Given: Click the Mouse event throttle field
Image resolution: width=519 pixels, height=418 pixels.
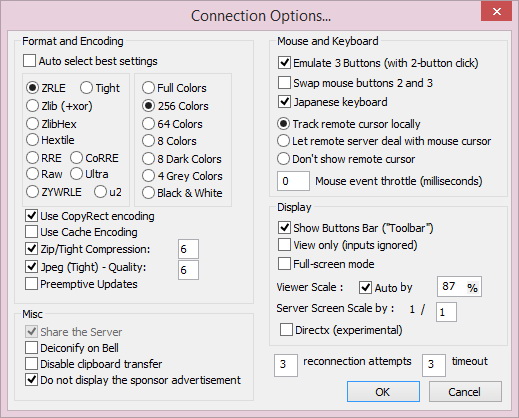Looking at the screenshot, I should [293, 181].
